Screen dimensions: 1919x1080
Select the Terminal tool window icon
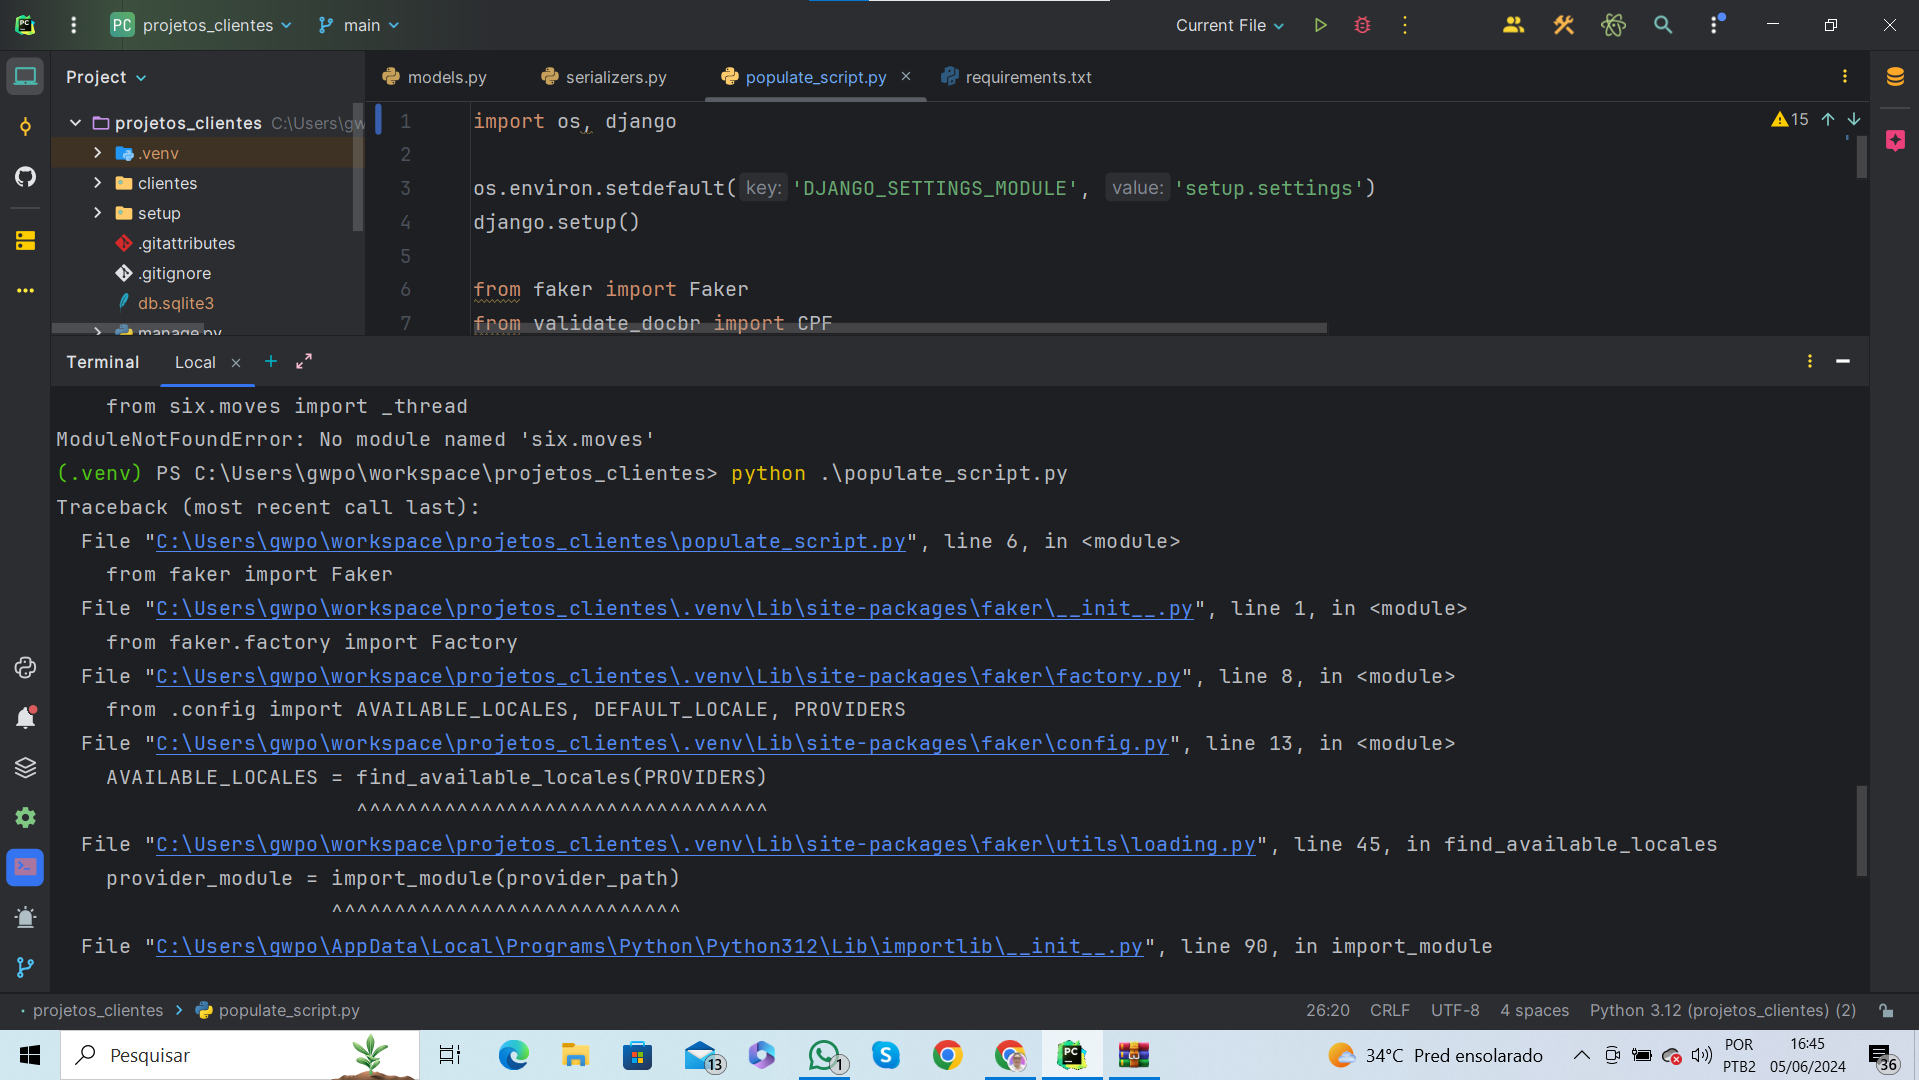click(25, 867)
